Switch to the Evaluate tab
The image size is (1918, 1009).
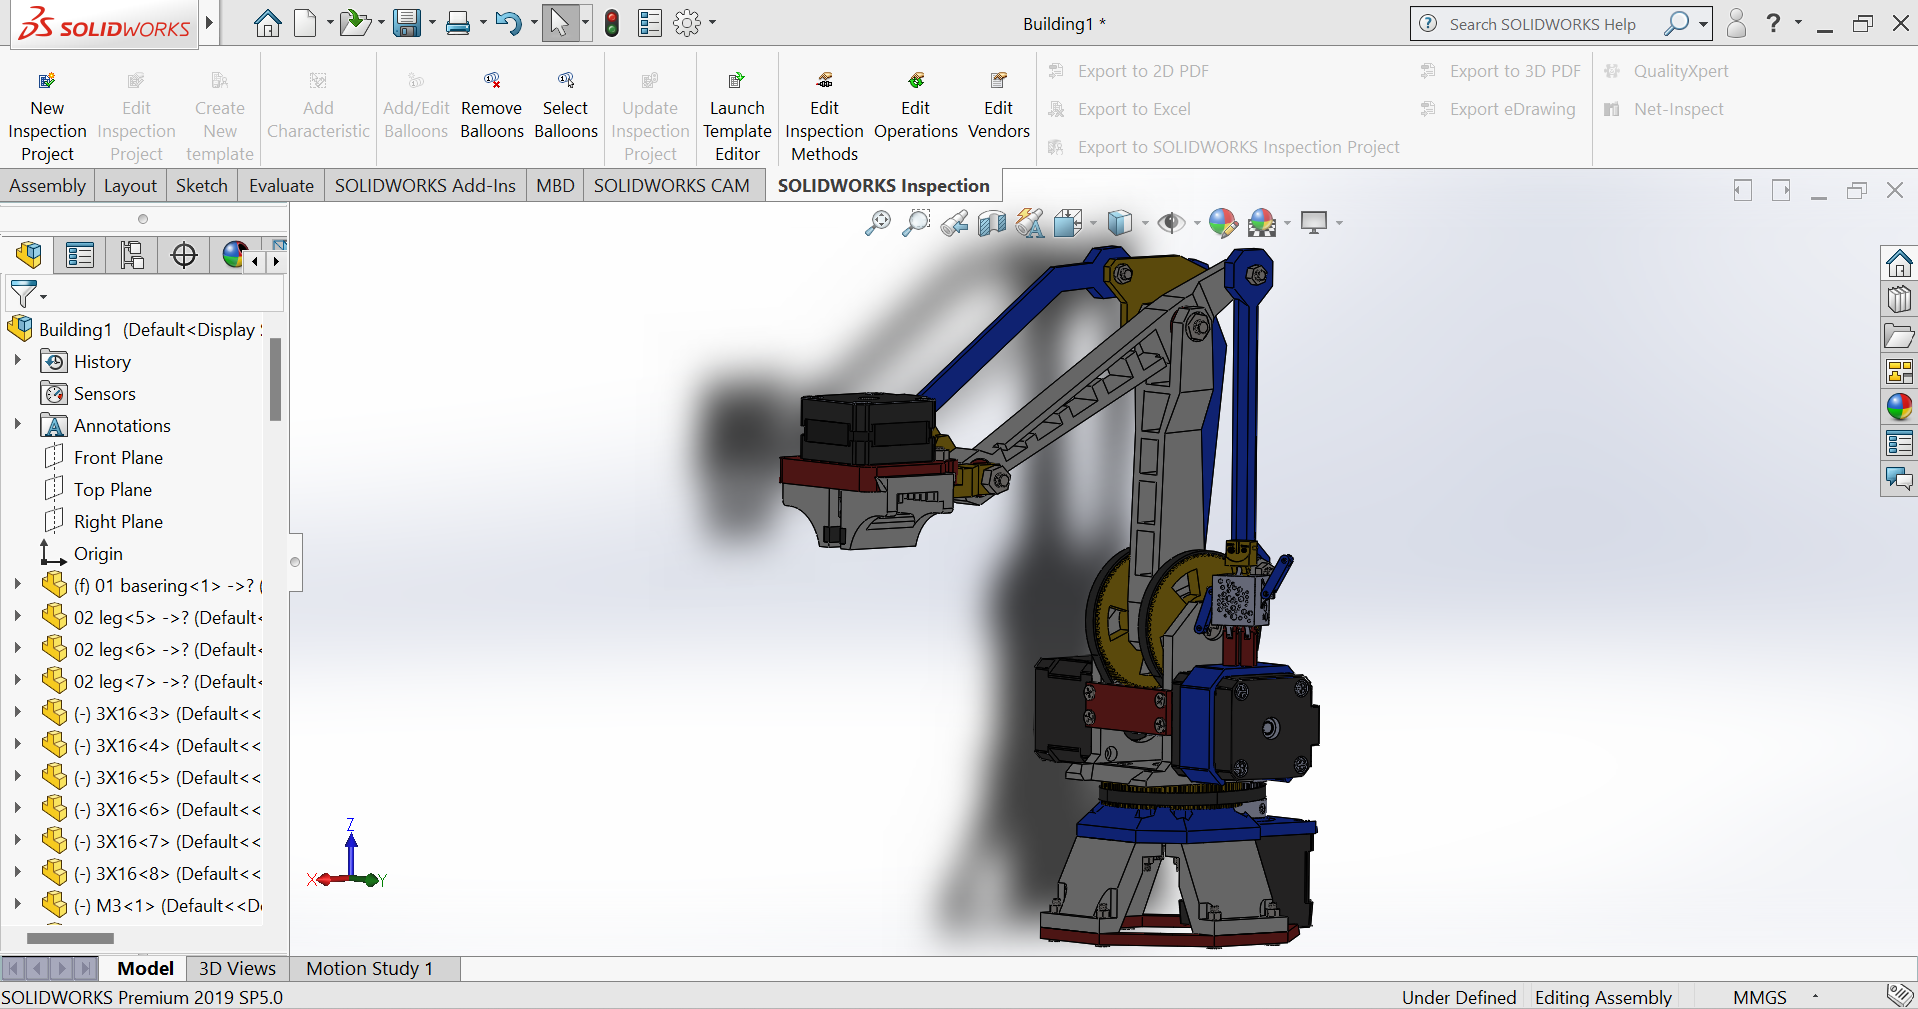point(281,186)
